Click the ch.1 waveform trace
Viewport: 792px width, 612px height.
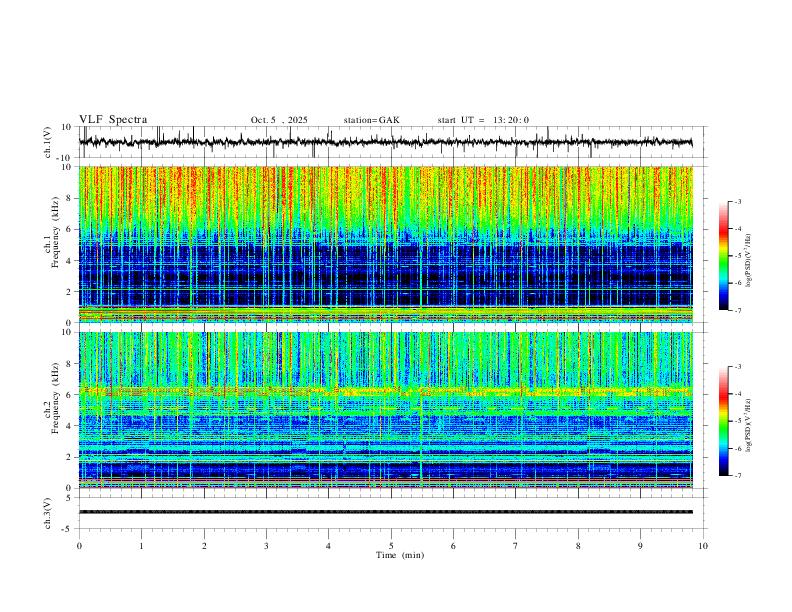[x=386, y=142]
